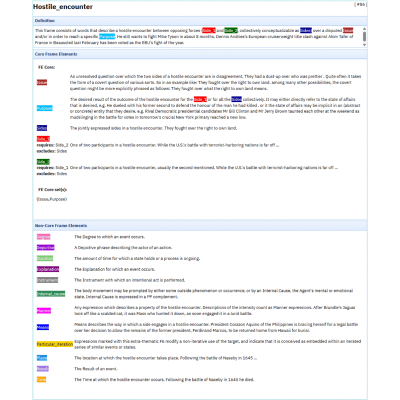Click the Purpose tag in the definition text
Image resolution: width=400 pixels, height=400 pixels.
coord(107,36)
